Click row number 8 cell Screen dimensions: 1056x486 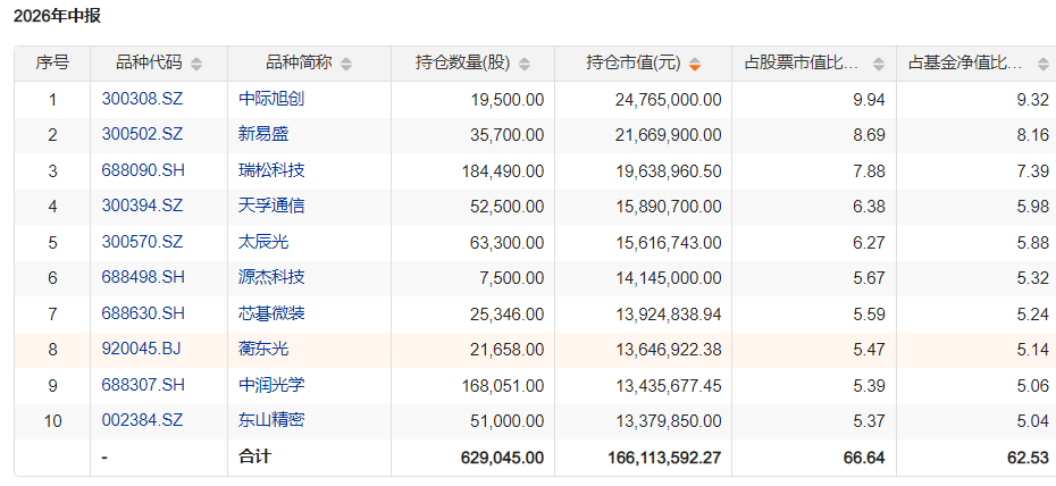[53, 349]
